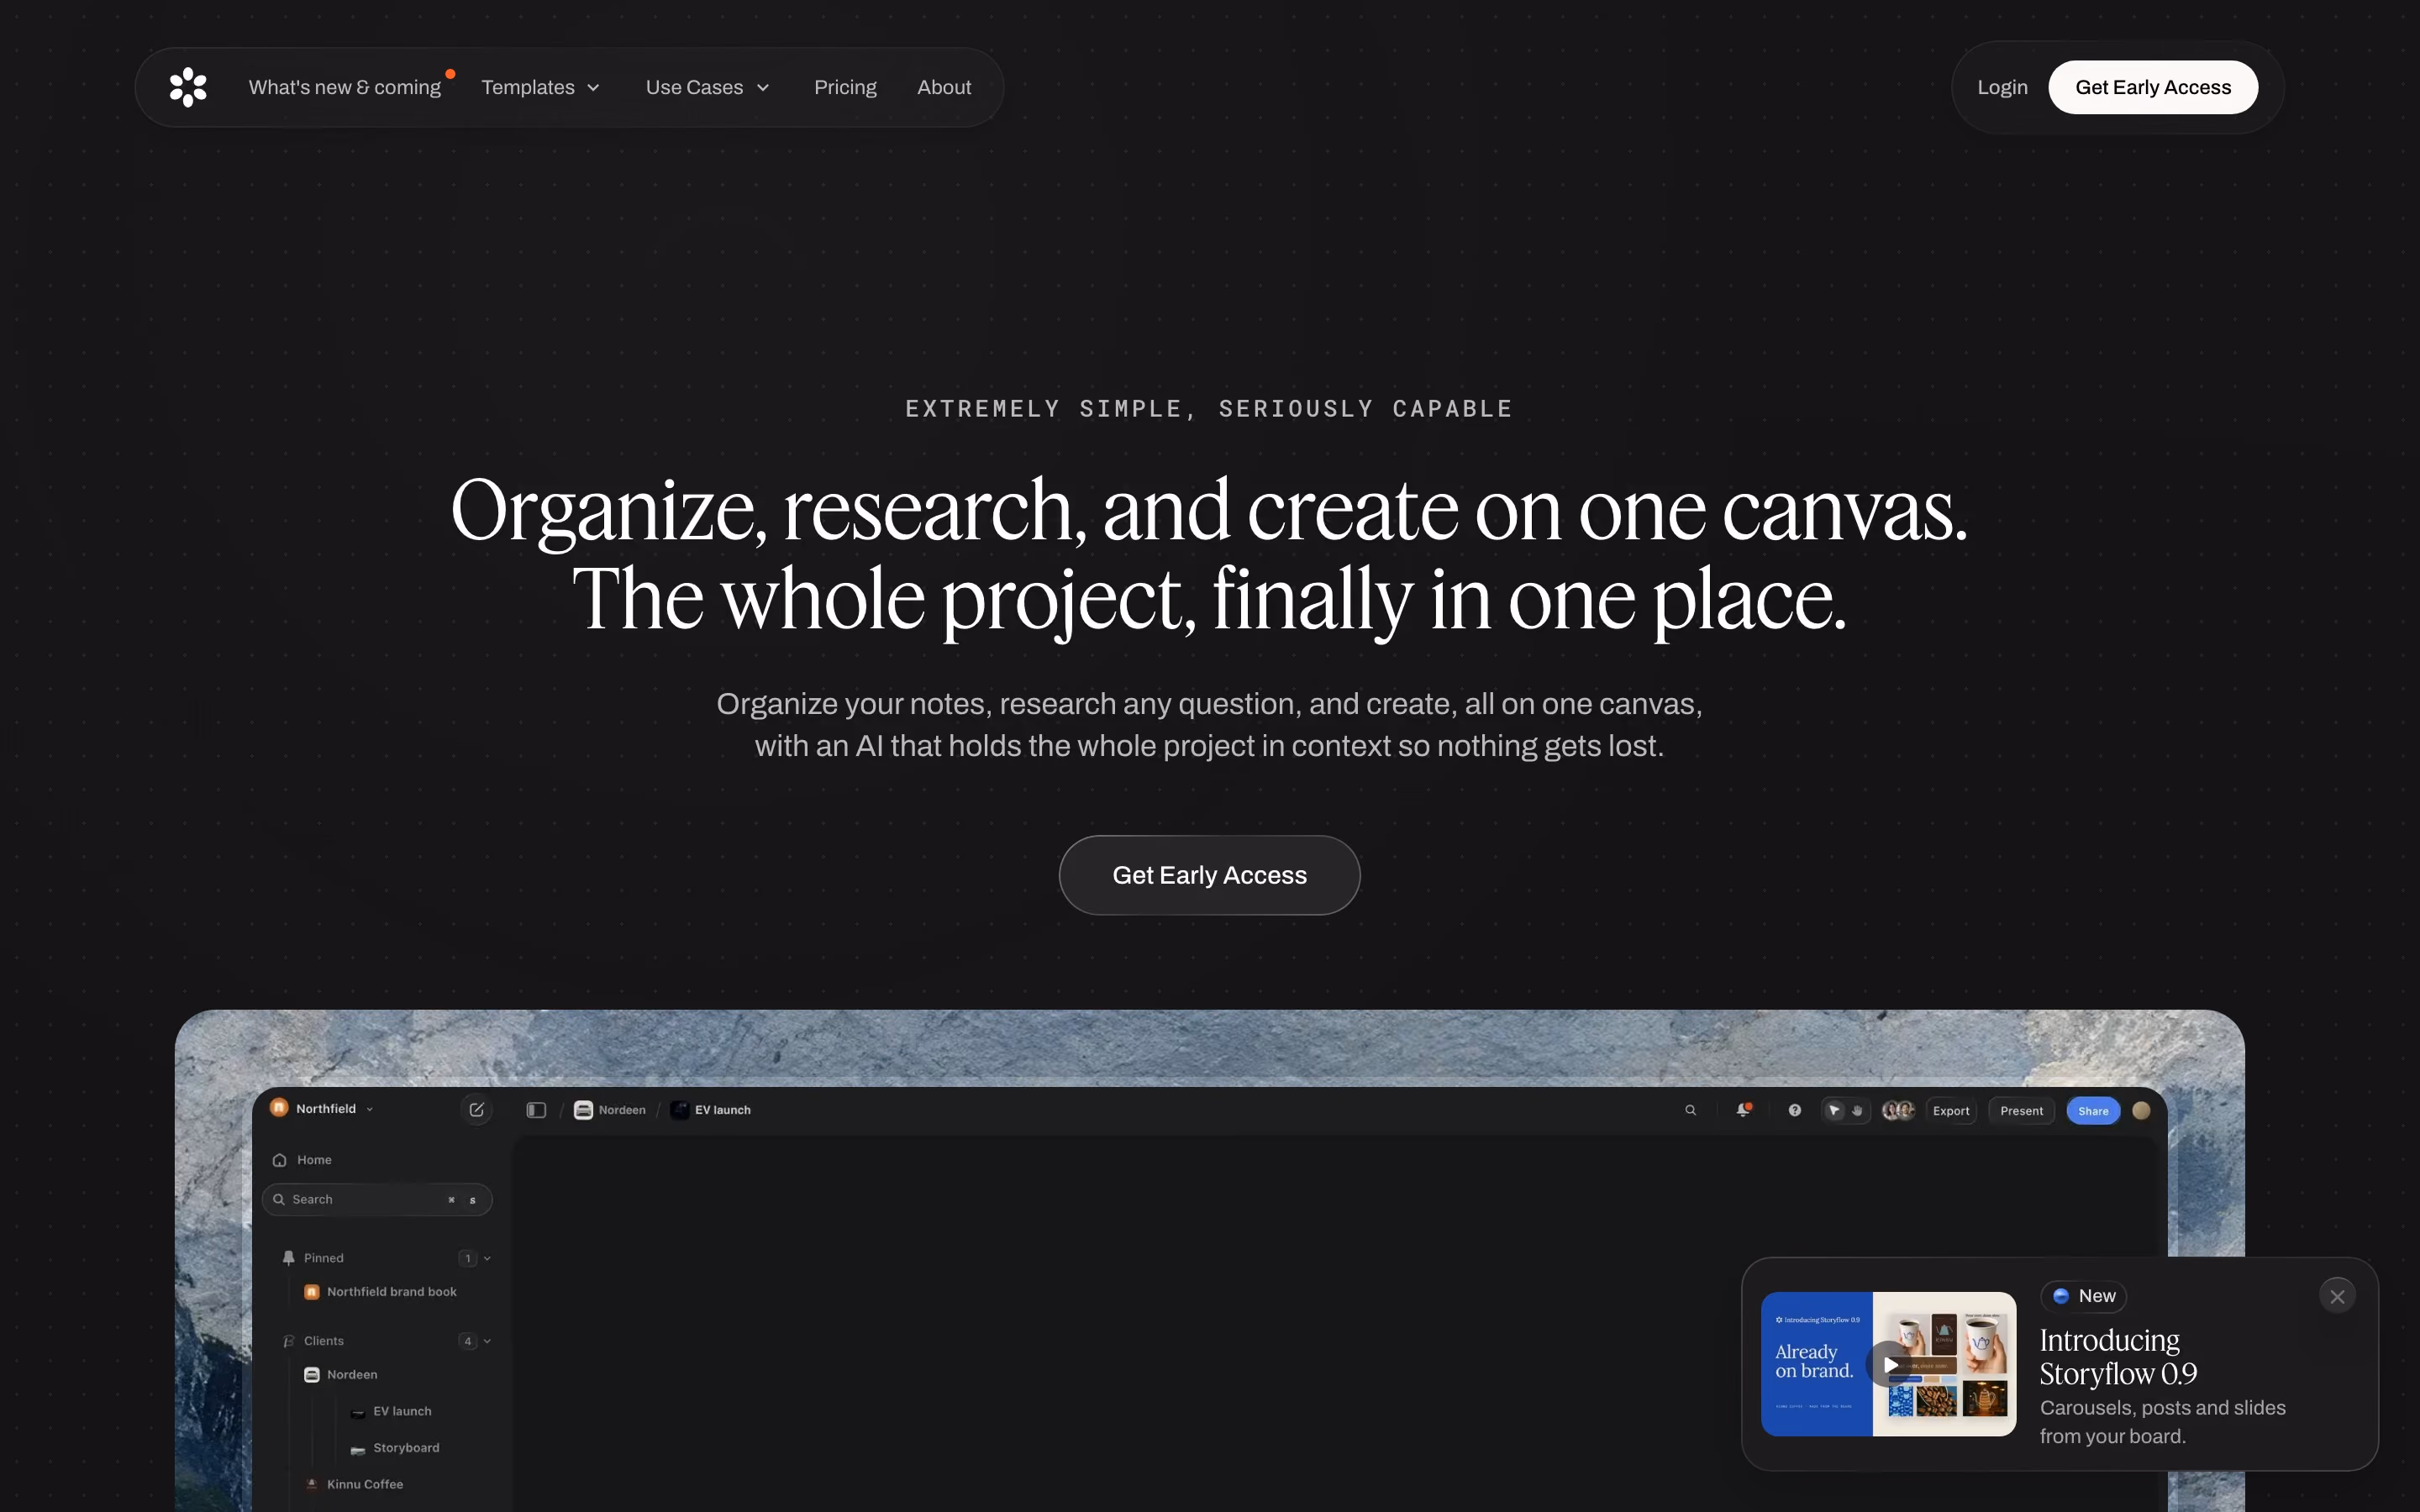The width and height of the screenshot is (2420, 1512).
Task: Dismiss the Storyflow announcement popup
Action: click(x=2337, y=1296)
